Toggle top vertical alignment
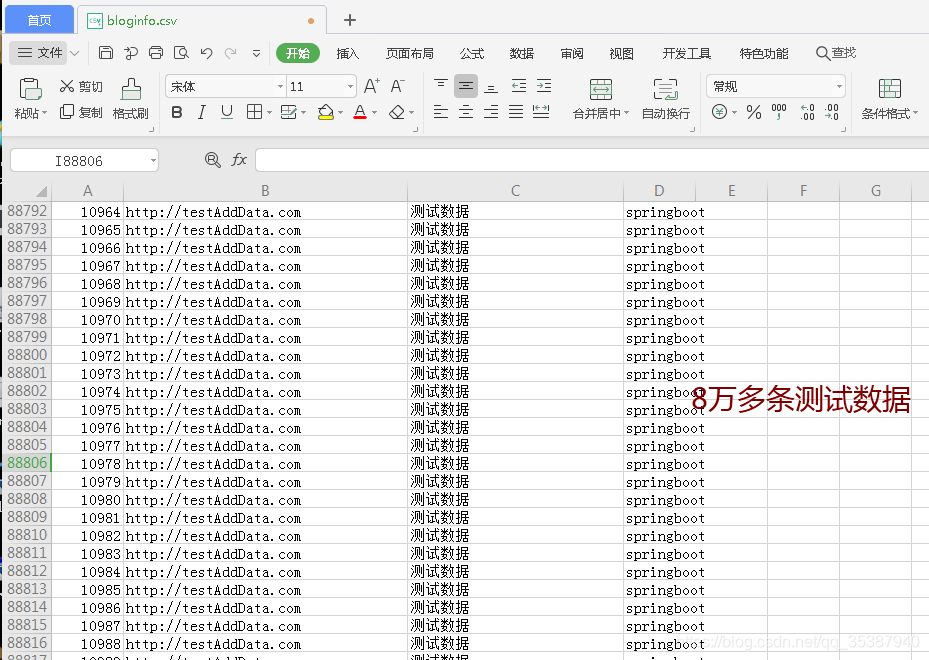929x660 pixels. click(441, 86)
